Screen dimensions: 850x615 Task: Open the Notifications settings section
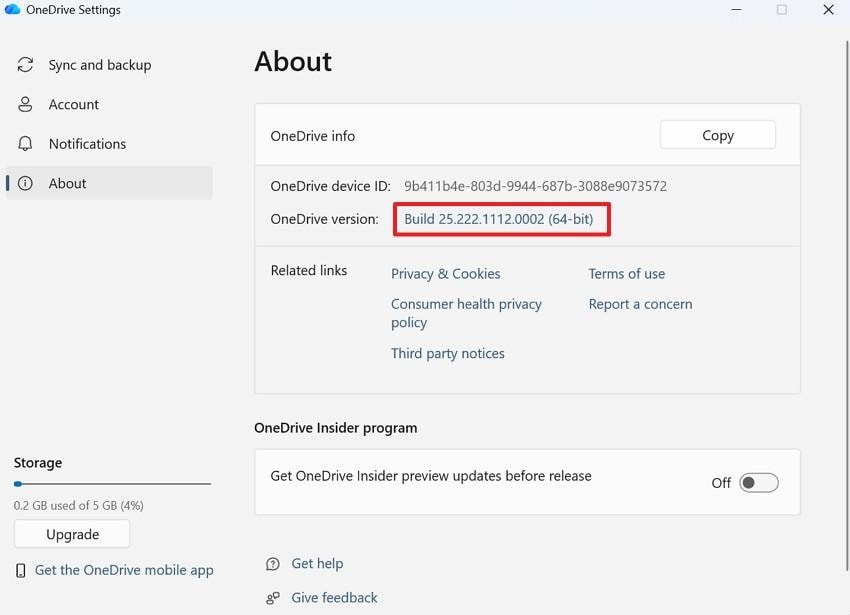coord(87,143)
